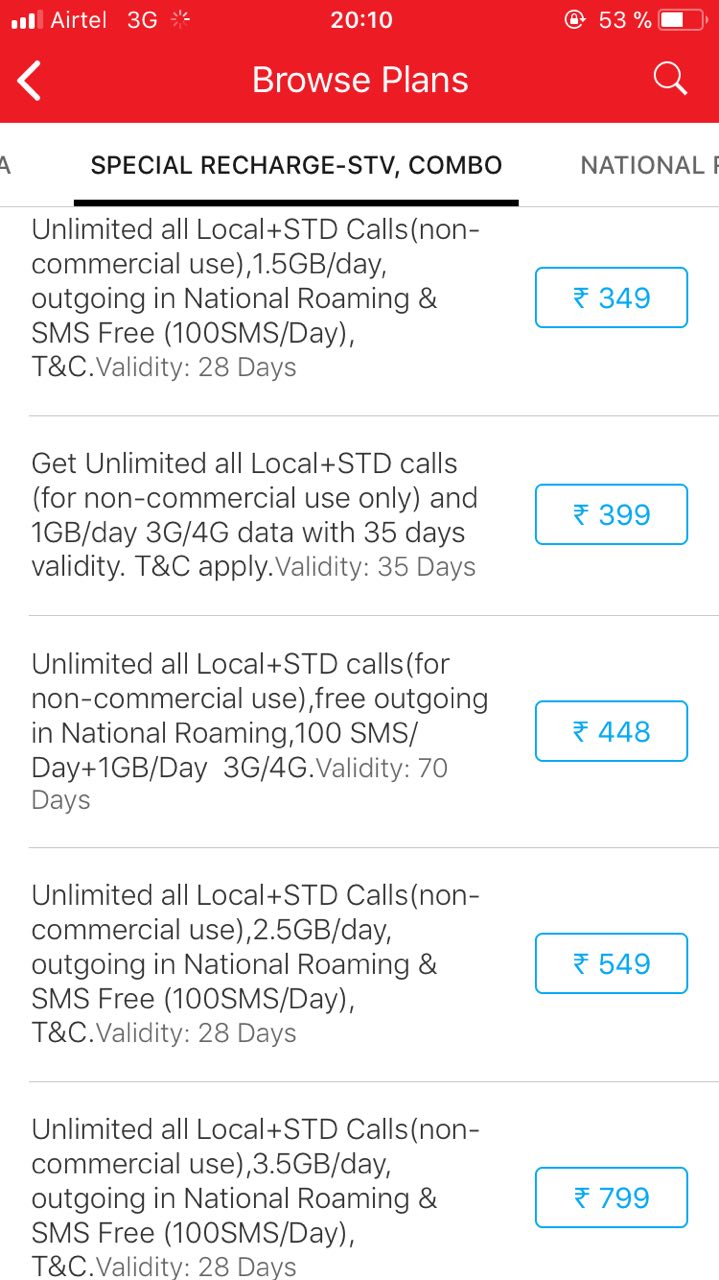Switch to the partially hidden left tab

(6, 165)
